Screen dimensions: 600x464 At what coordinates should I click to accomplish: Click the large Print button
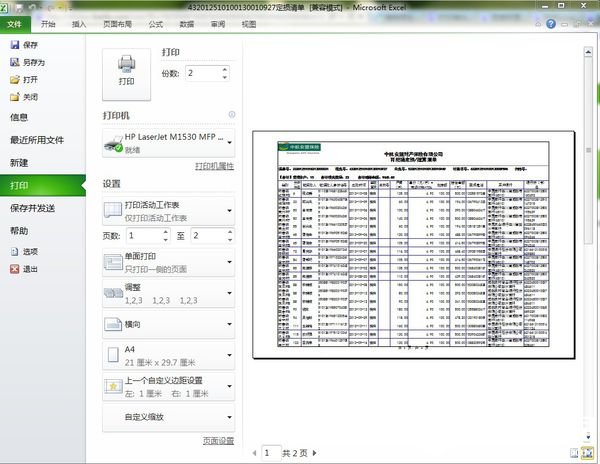(x=126, y=75)
